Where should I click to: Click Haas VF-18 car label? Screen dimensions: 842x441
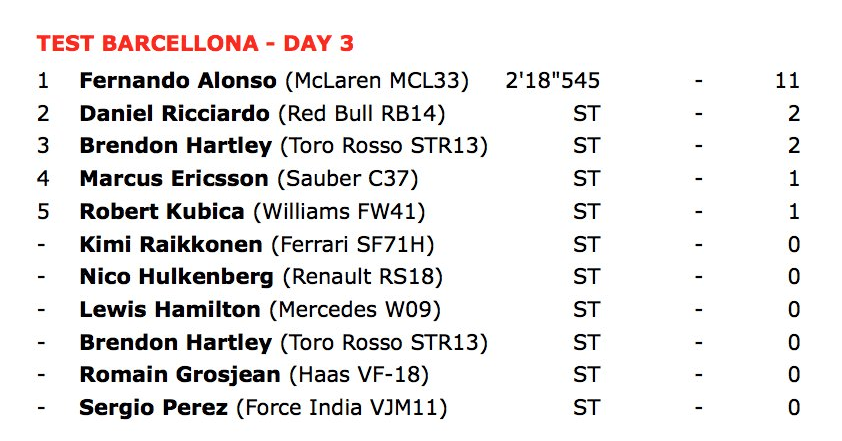[x=359, y=375]
